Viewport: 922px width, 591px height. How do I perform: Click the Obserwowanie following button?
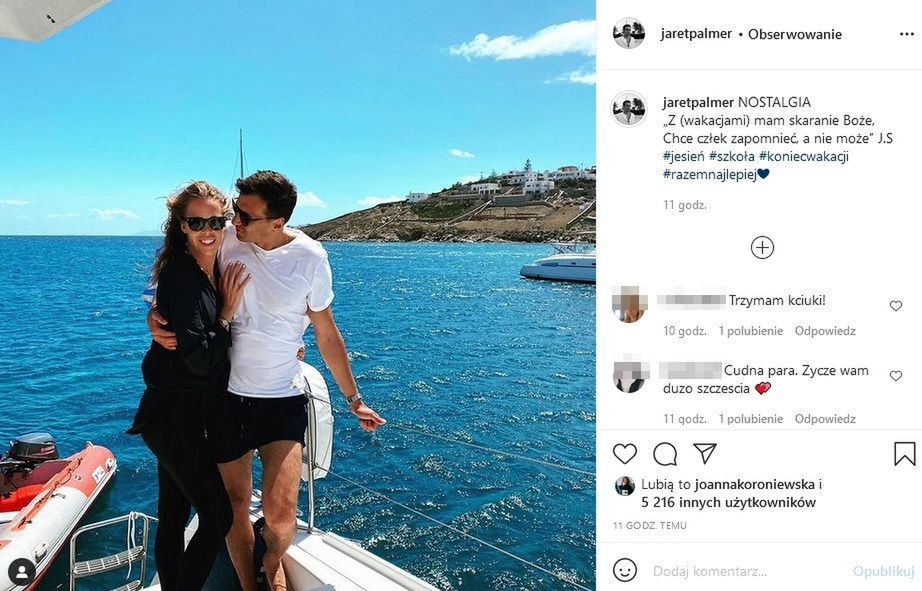click(x=794, y=35)
